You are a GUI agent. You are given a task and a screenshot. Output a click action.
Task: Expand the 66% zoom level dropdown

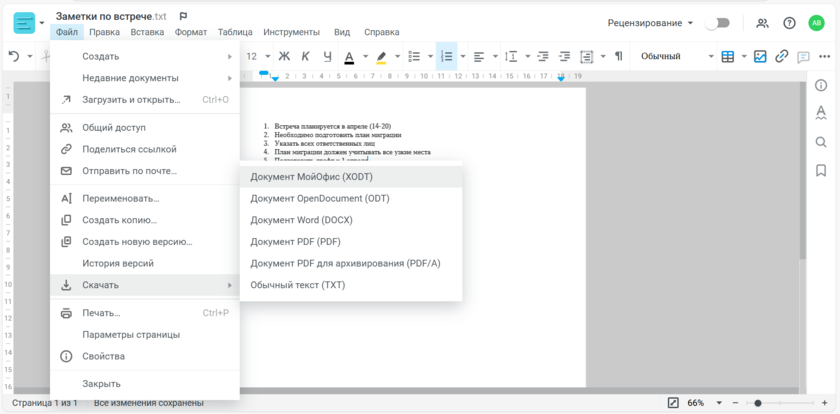click(720, 403)
